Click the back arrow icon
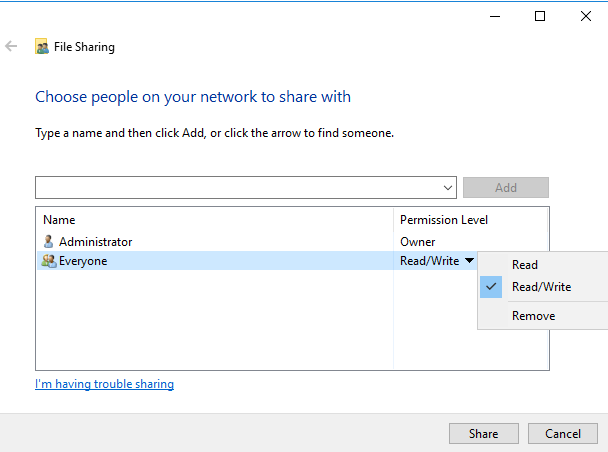 point(11,46)
